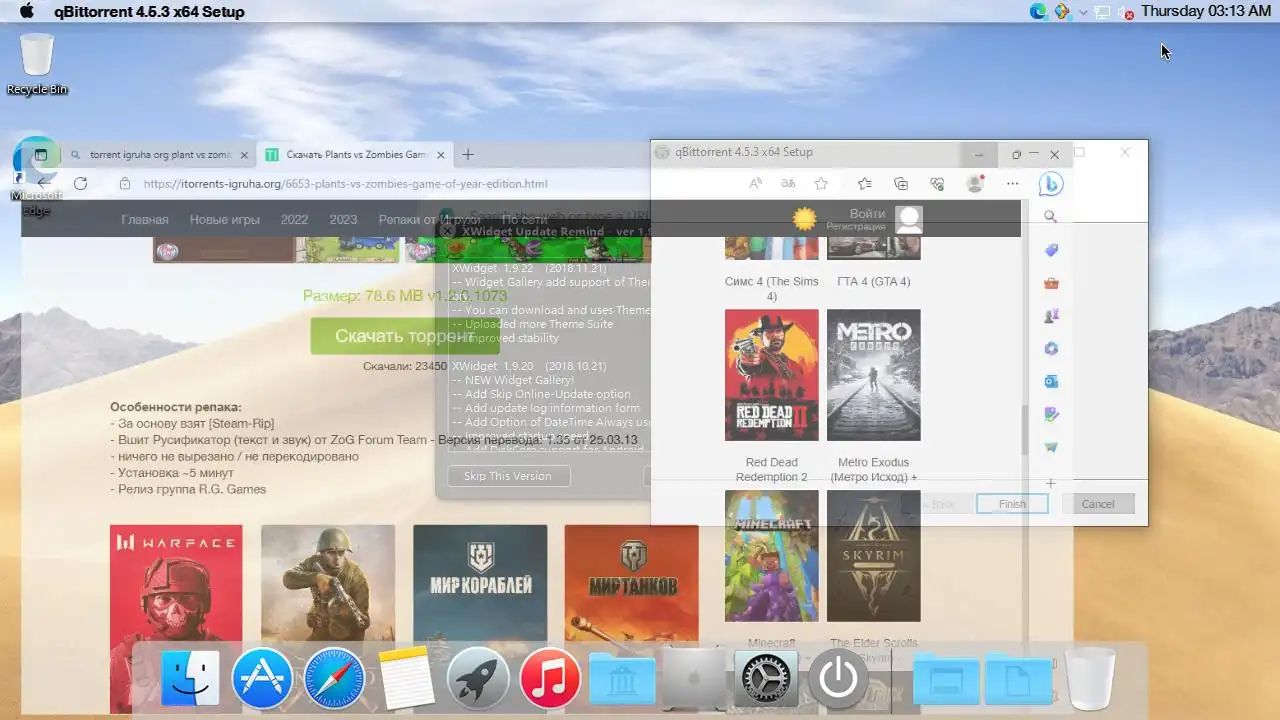
Task: Open Finder from the dock
Action: 190,679
